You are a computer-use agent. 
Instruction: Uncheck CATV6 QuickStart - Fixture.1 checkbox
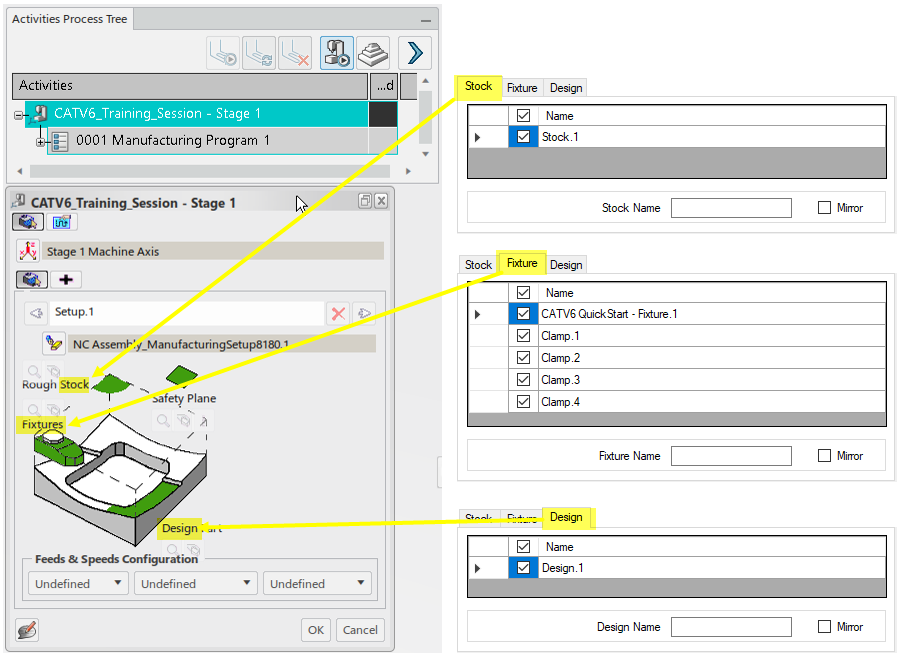click(x=523, y=314)
